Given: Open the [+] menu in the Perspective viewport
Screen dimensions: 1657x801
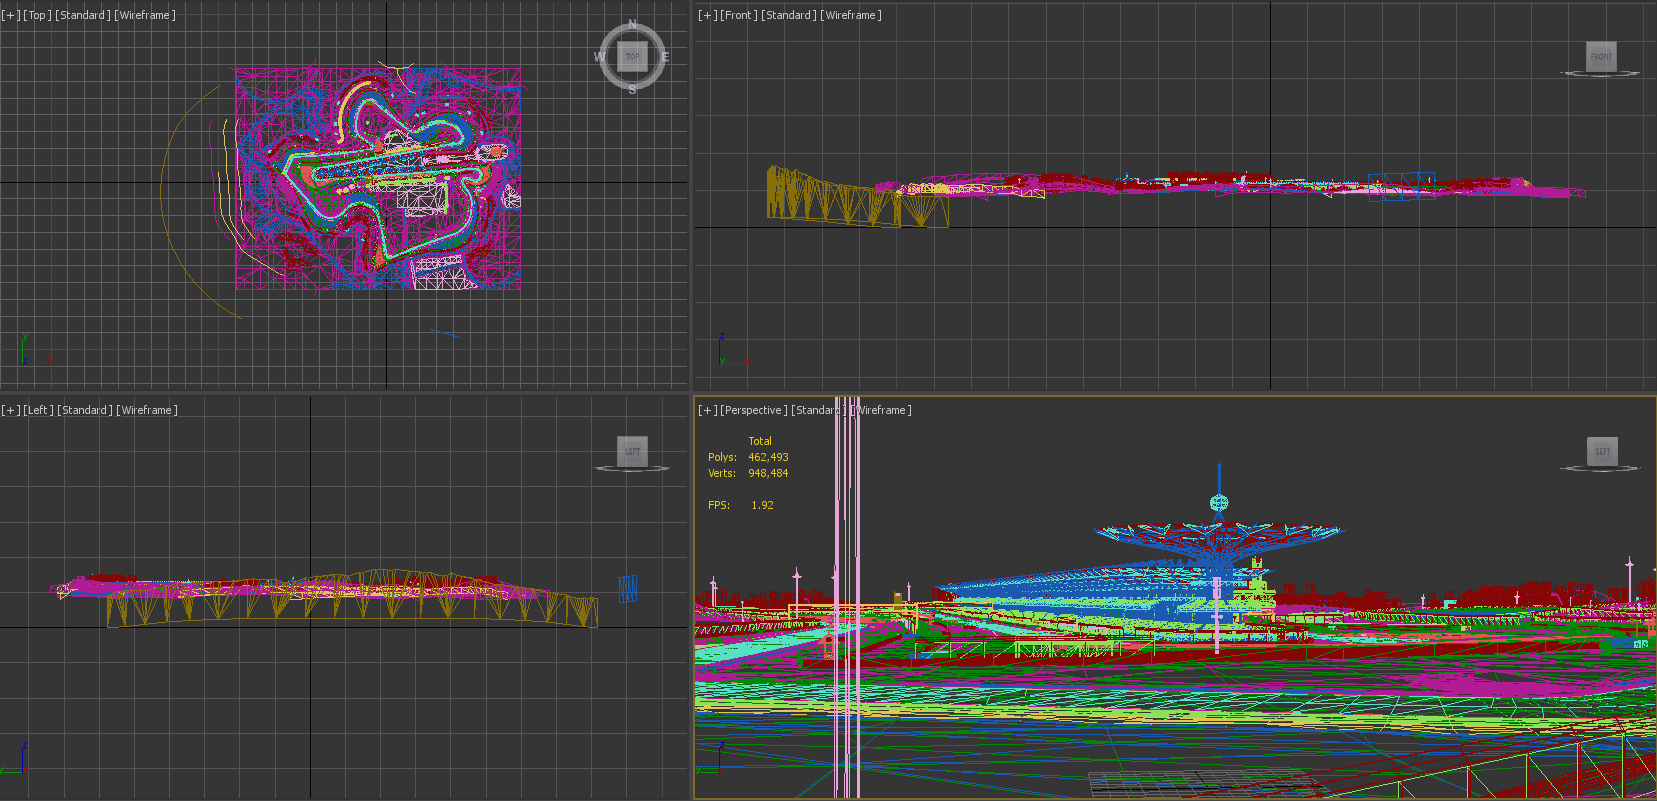Looking at the screenshot, I should (x=707, y=410).
